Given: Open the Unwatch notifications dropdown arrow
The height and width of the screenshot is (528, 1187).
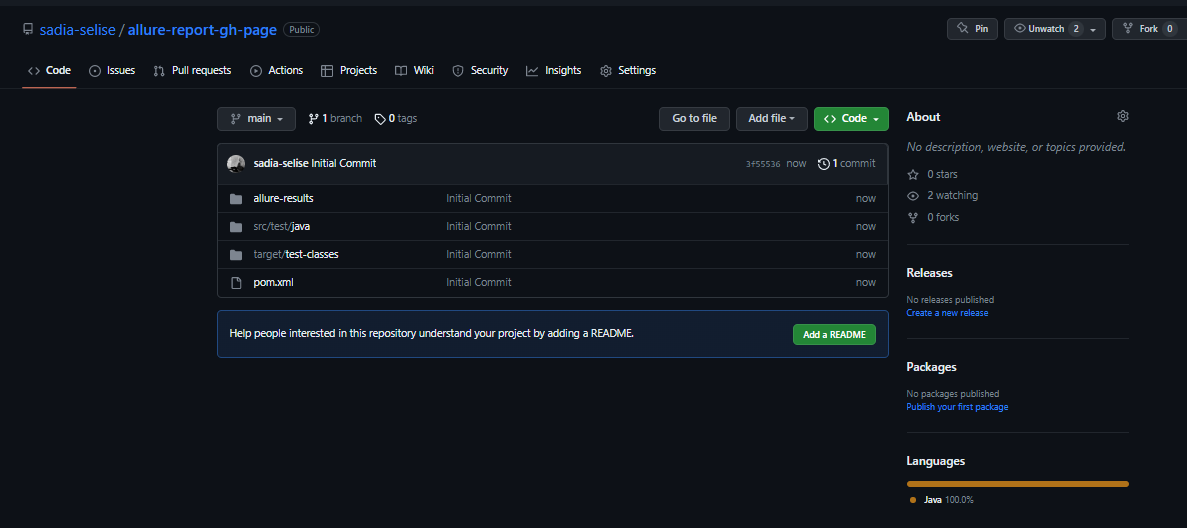Looking at the screenshot, I should (x=1092, y=30).
